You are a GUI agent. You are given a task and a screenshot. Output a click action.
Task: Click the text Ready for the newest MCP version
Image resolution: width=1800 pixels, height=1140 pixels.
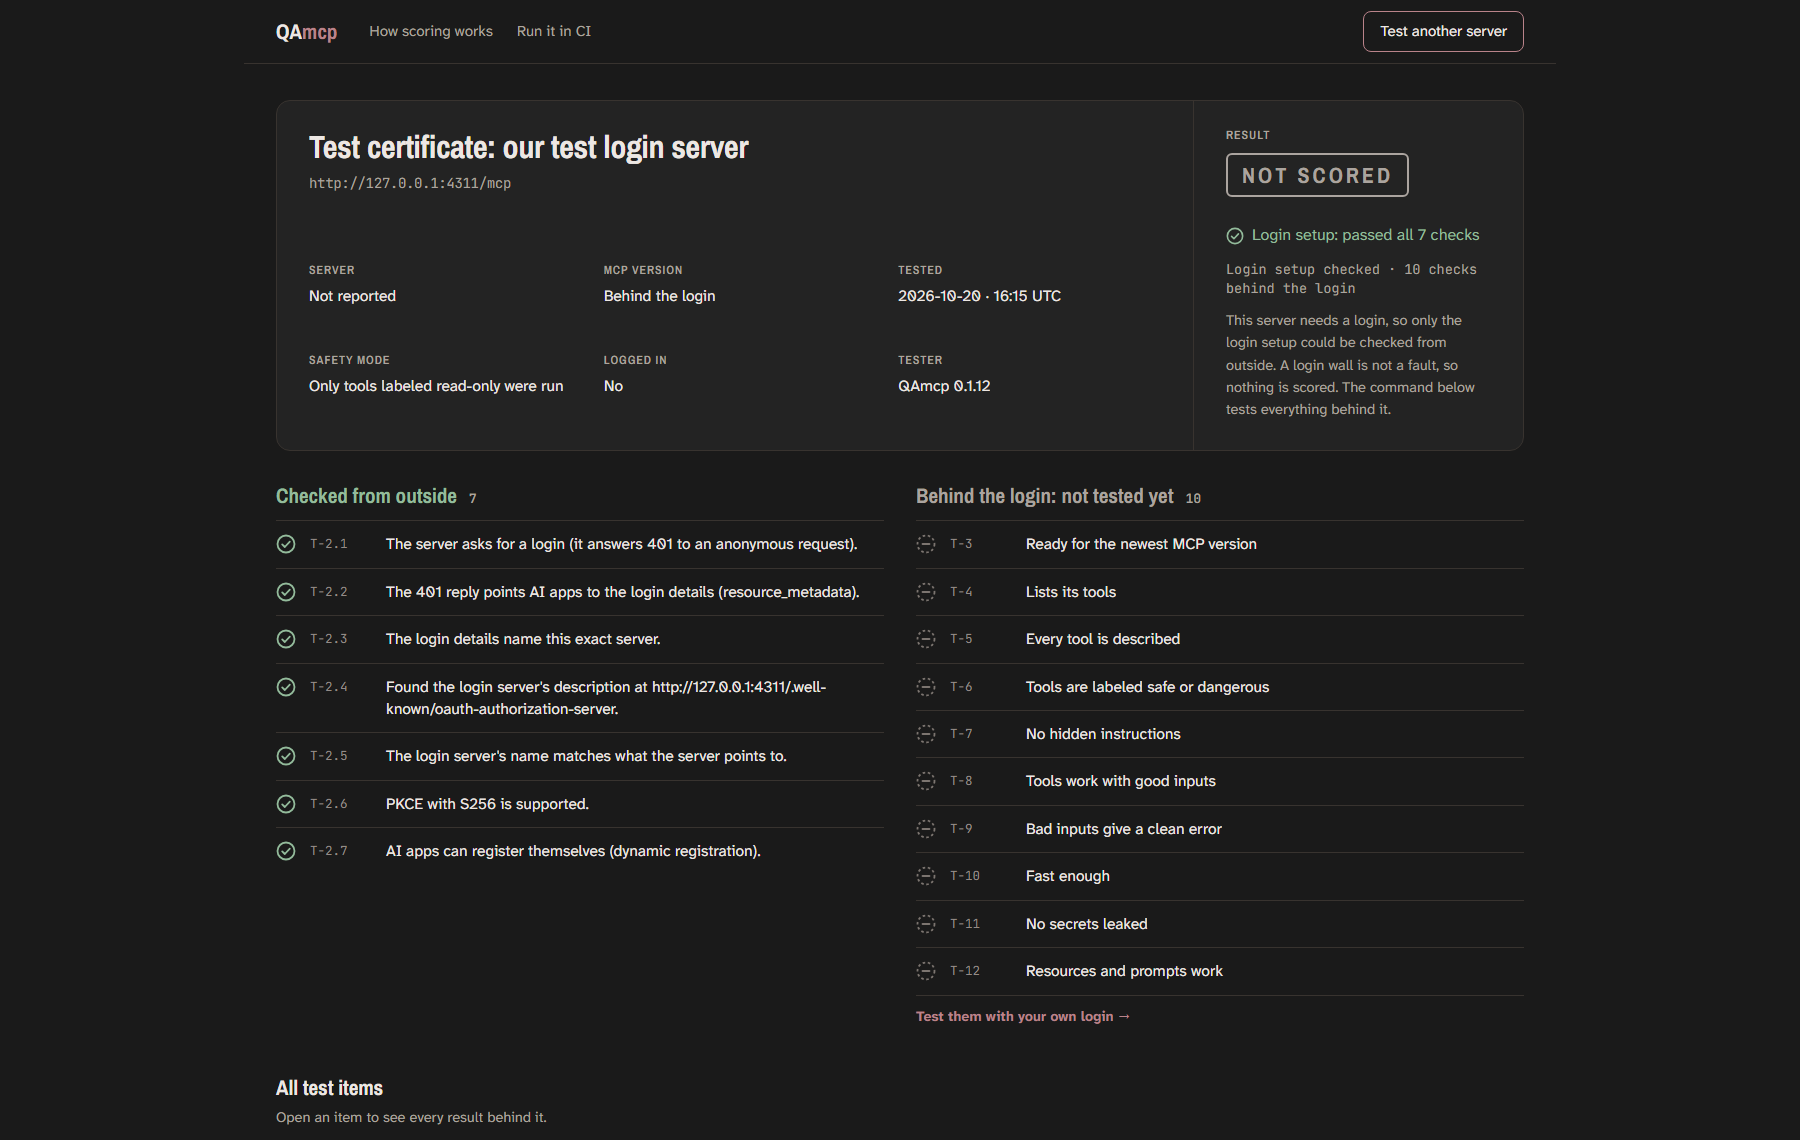tap(1141, 544)
